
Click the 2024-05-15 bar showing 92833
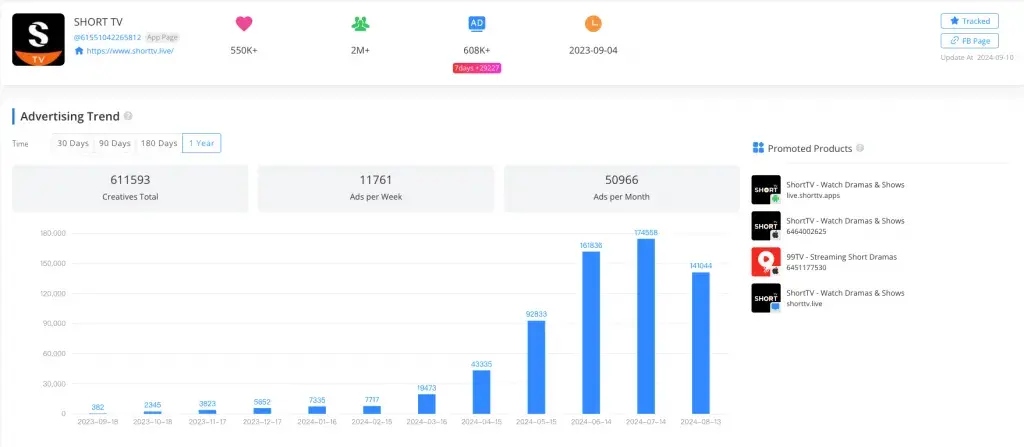coord(536,367)
